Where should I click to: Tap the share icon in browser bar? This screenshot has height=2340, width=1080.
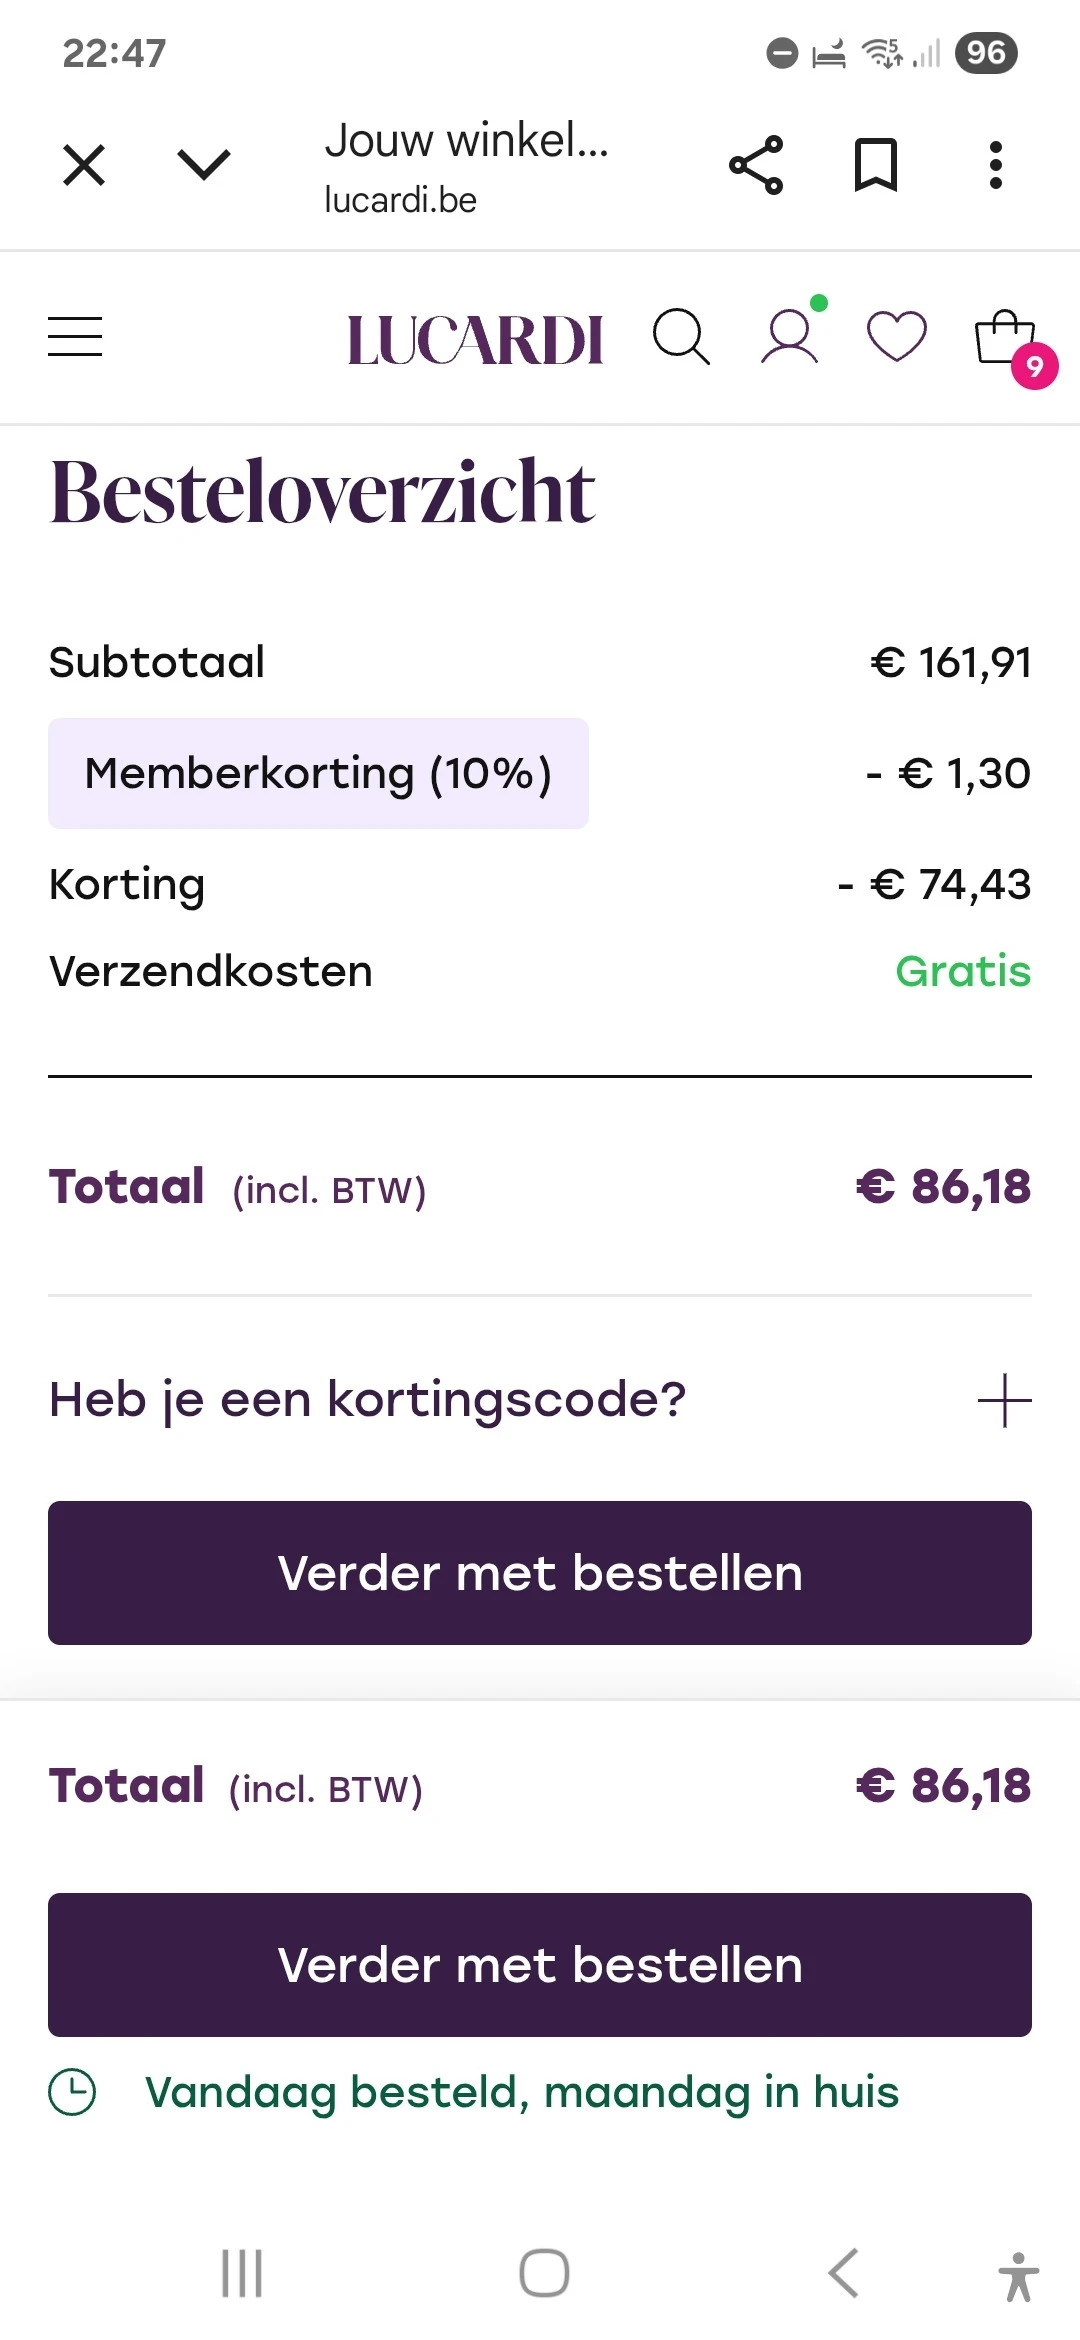click(756, 165)
